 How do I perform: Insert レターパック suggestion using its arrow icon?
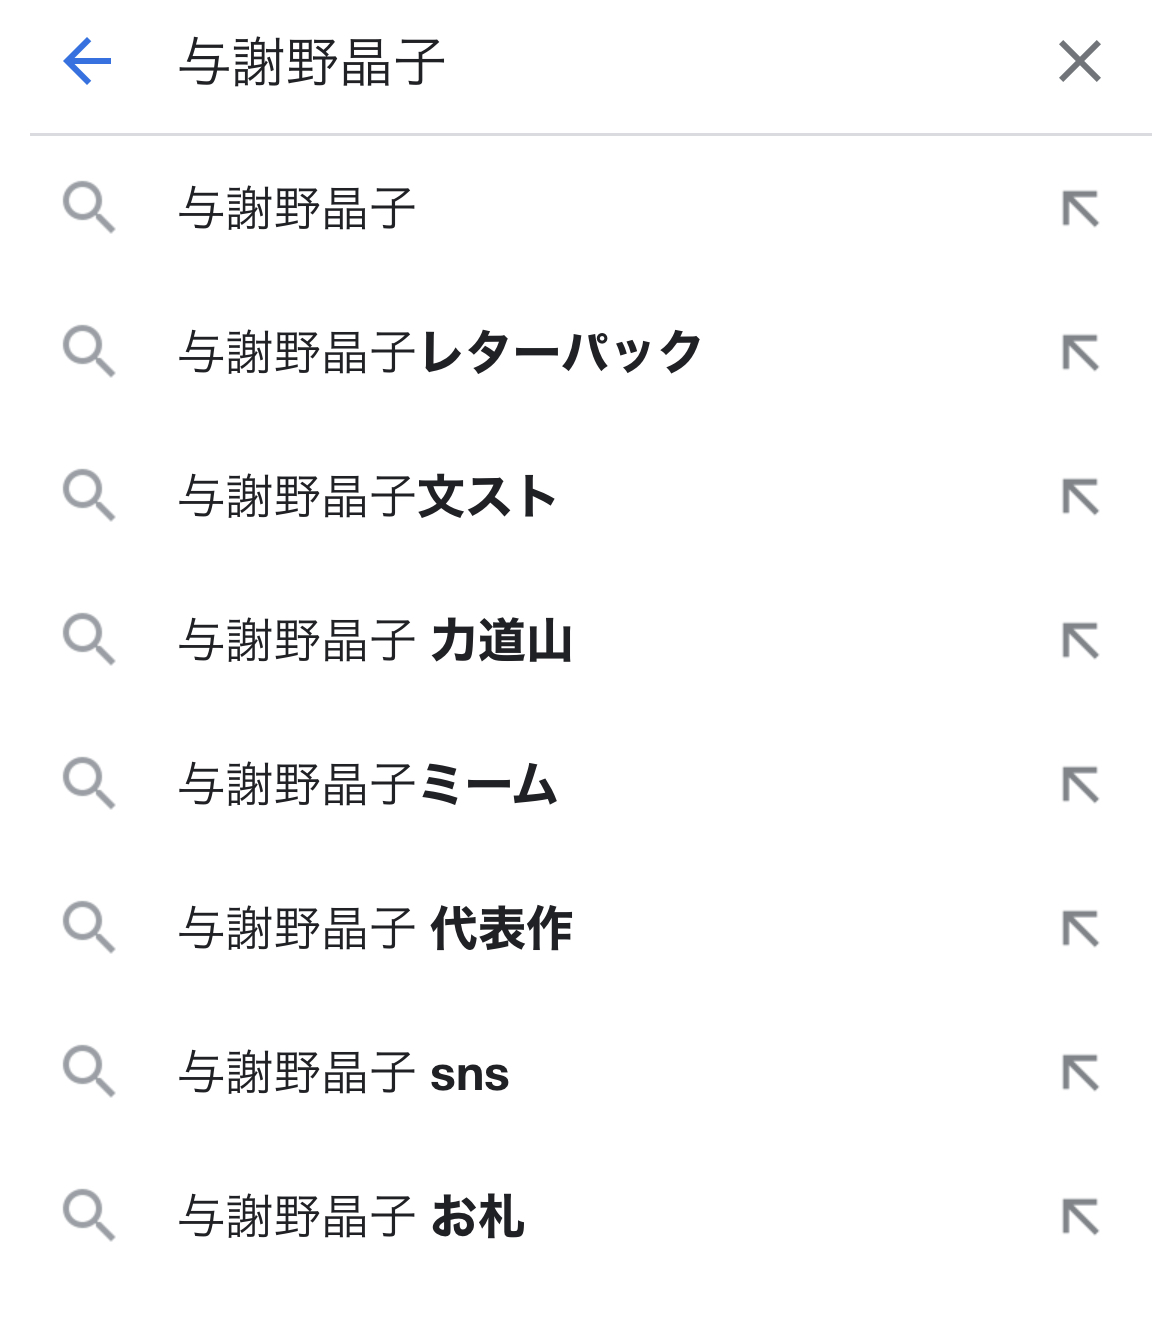click(x=1080, y=353)
